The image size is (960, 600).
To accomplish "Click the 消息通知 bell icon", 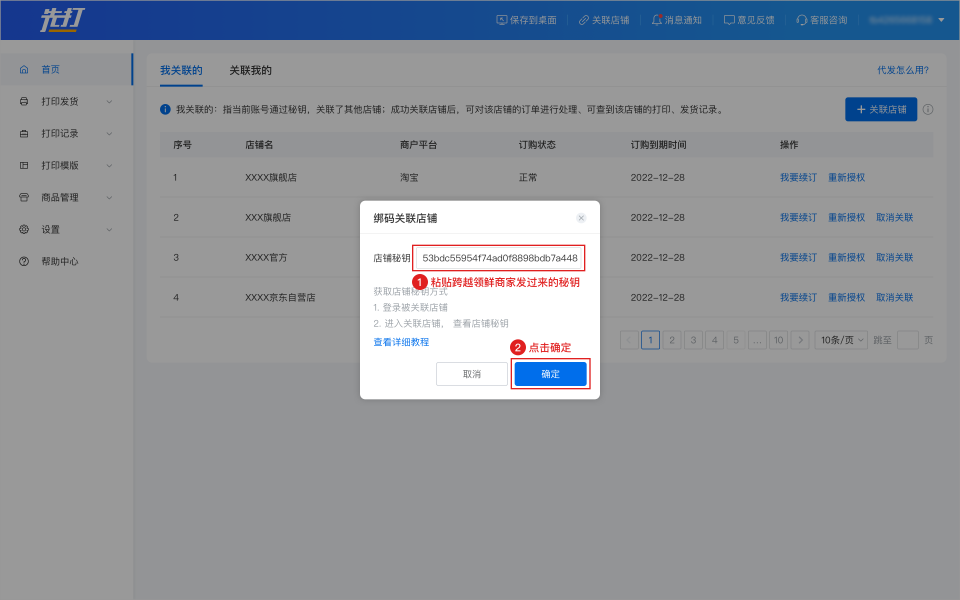I will click(657, 20).
